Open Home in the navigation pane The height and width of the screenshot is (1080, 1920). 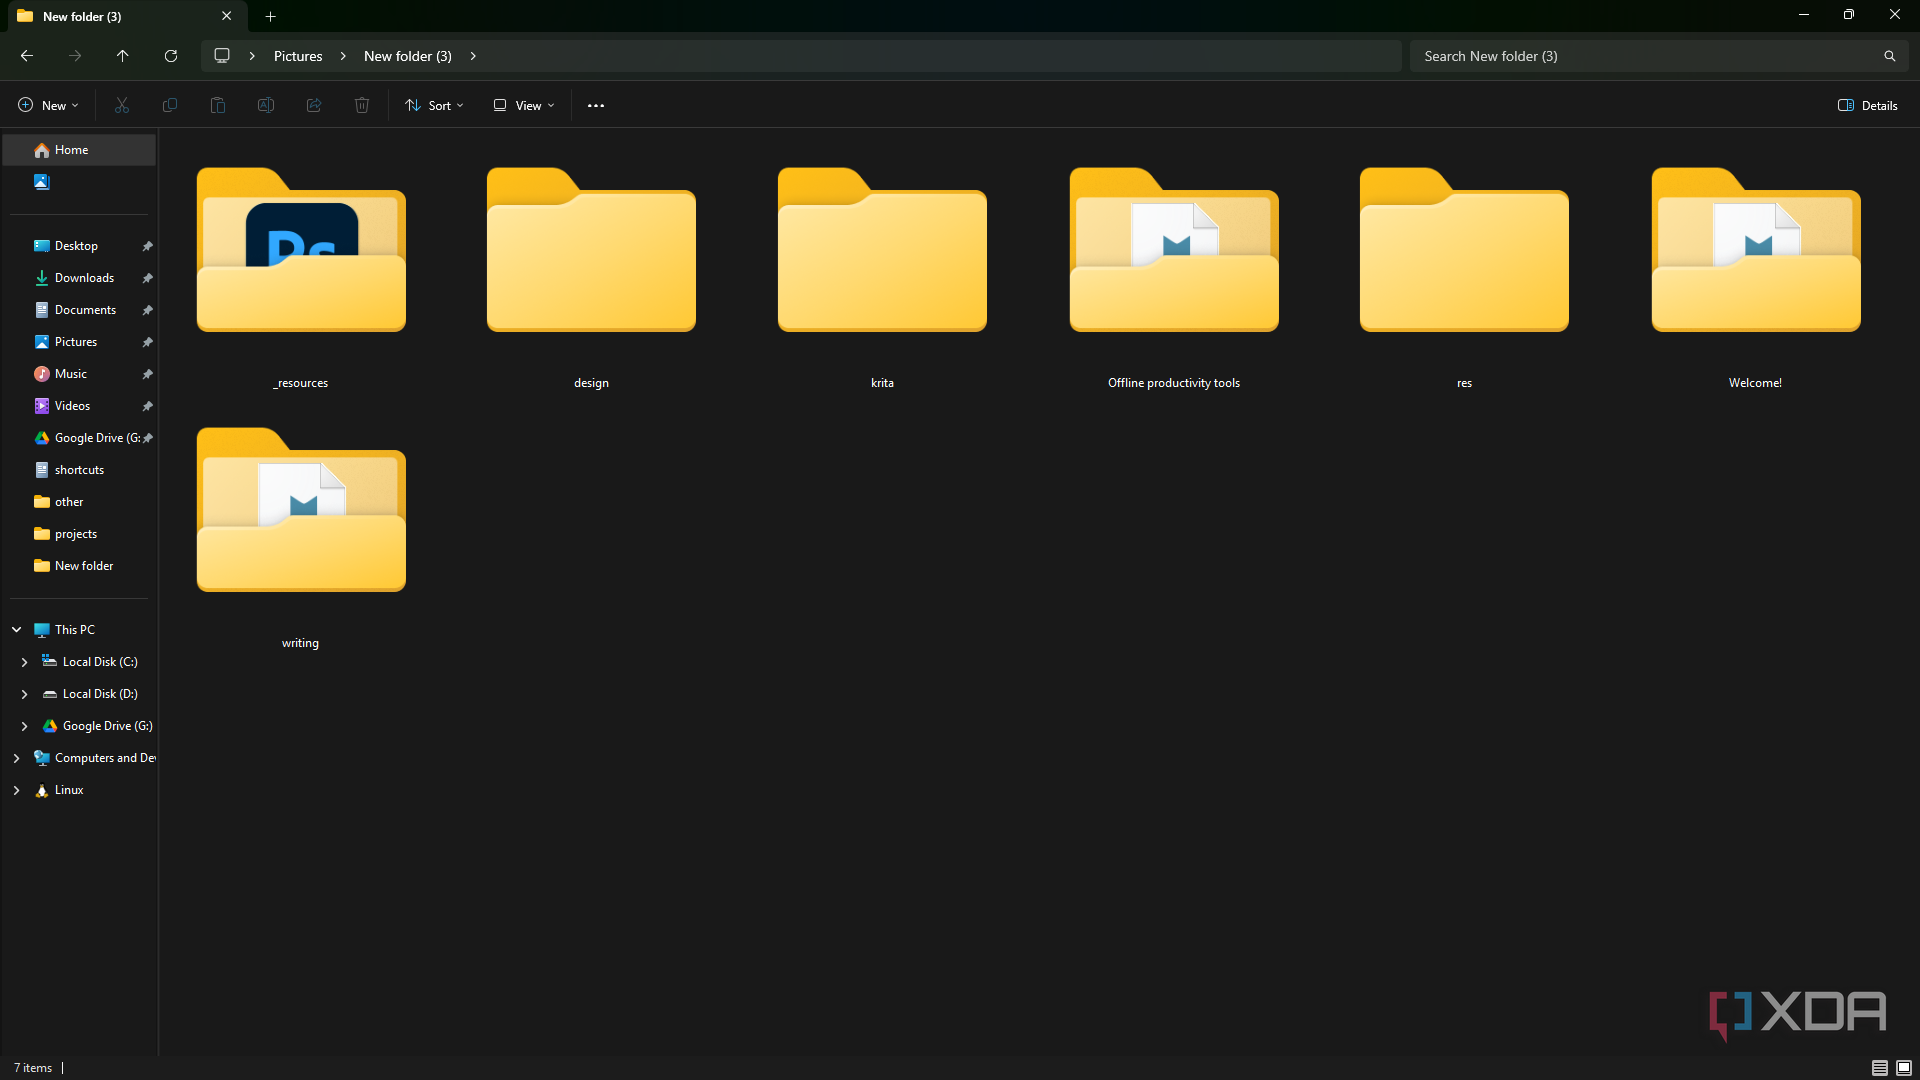click(80, 150)
